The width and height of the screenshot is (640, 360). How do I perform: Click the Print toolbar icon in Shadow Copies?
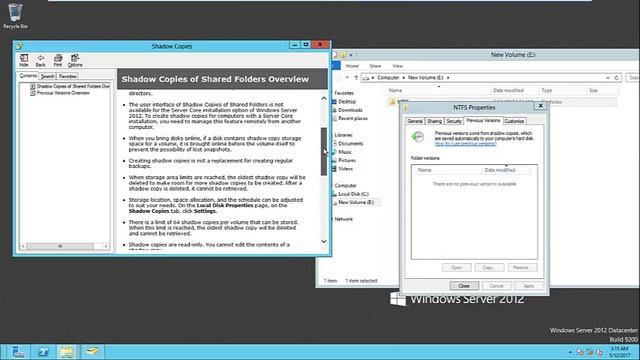(x=58, y=60)
